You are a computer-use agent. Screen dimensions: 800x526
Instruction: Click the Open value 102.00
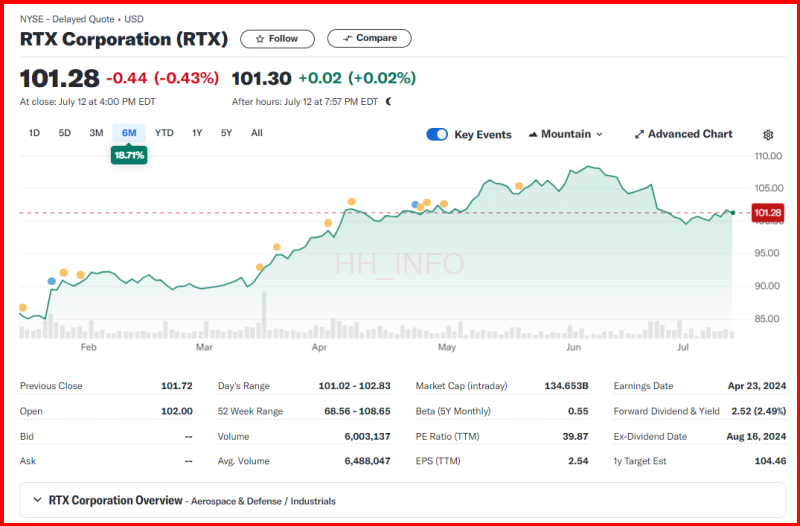tap(177, 411)
